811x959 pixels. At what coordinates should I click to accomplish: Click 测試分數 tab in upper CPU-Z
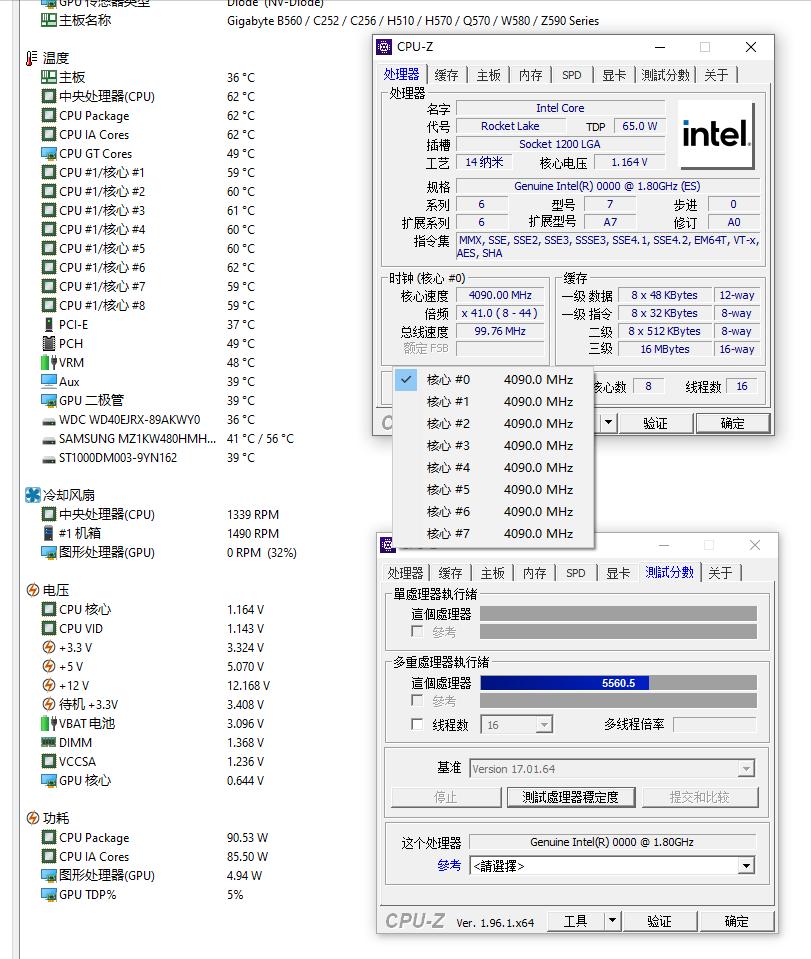coord(665,75)
